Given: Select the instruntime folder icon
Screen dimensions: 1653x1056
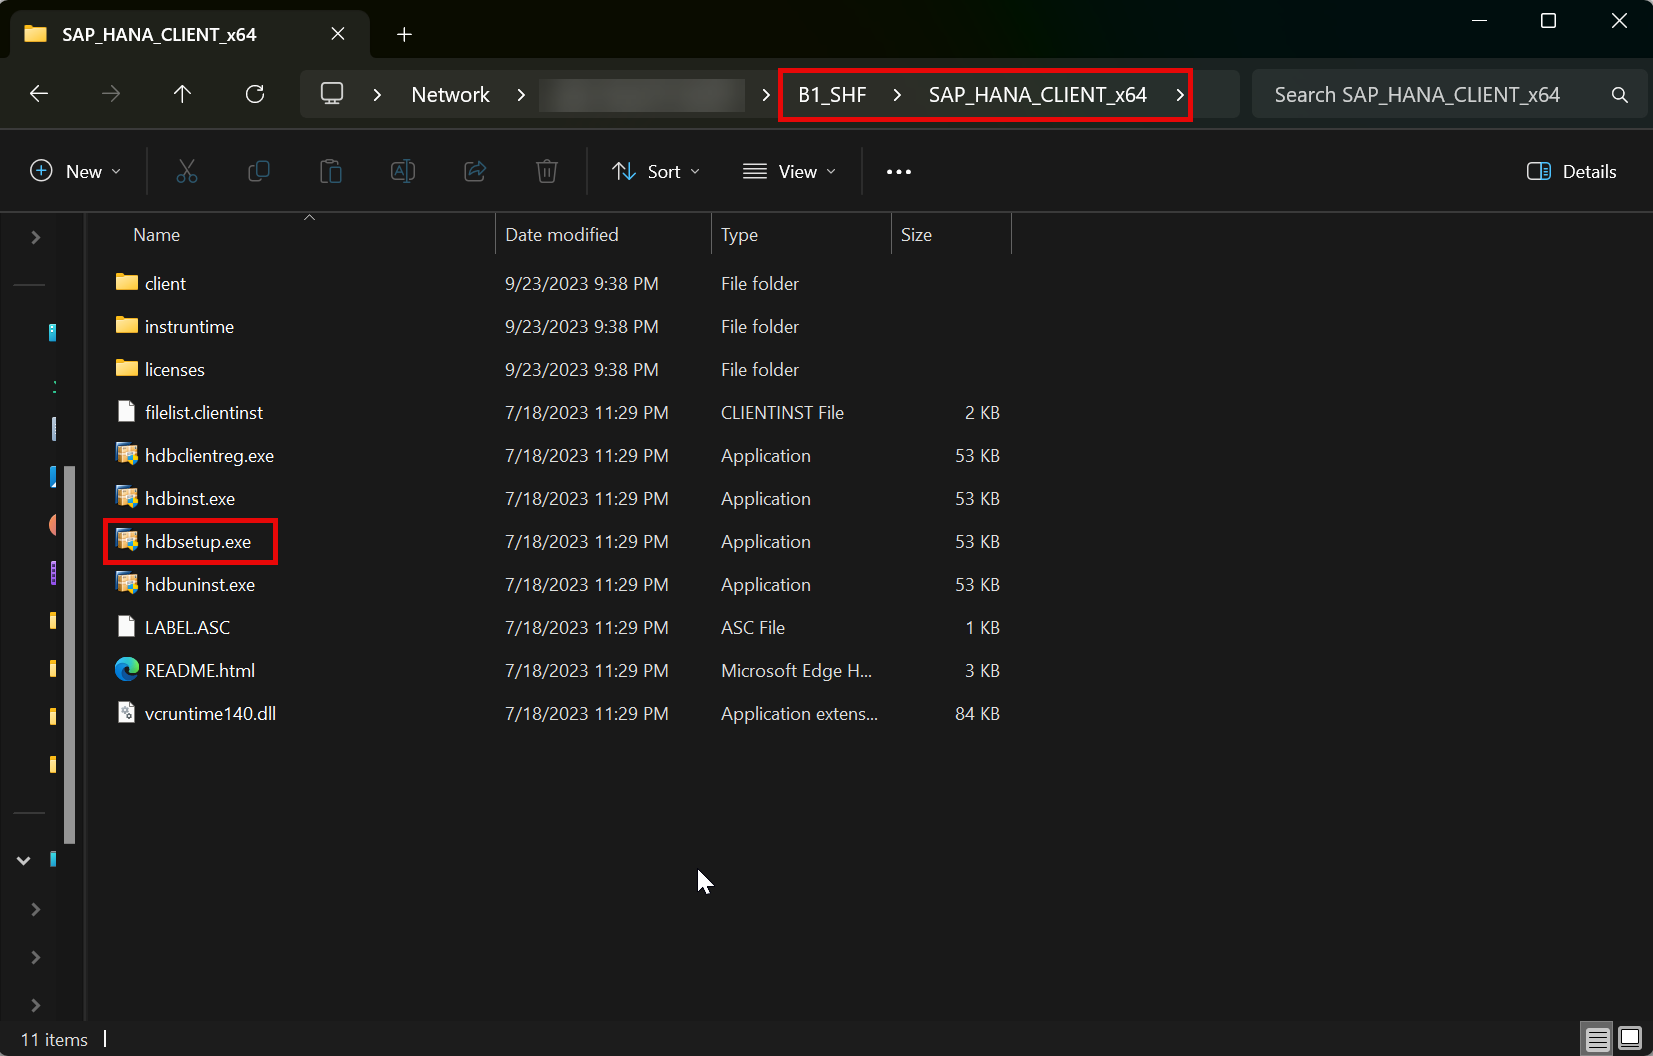Looking at the screenshot, I should coord(126,326).
